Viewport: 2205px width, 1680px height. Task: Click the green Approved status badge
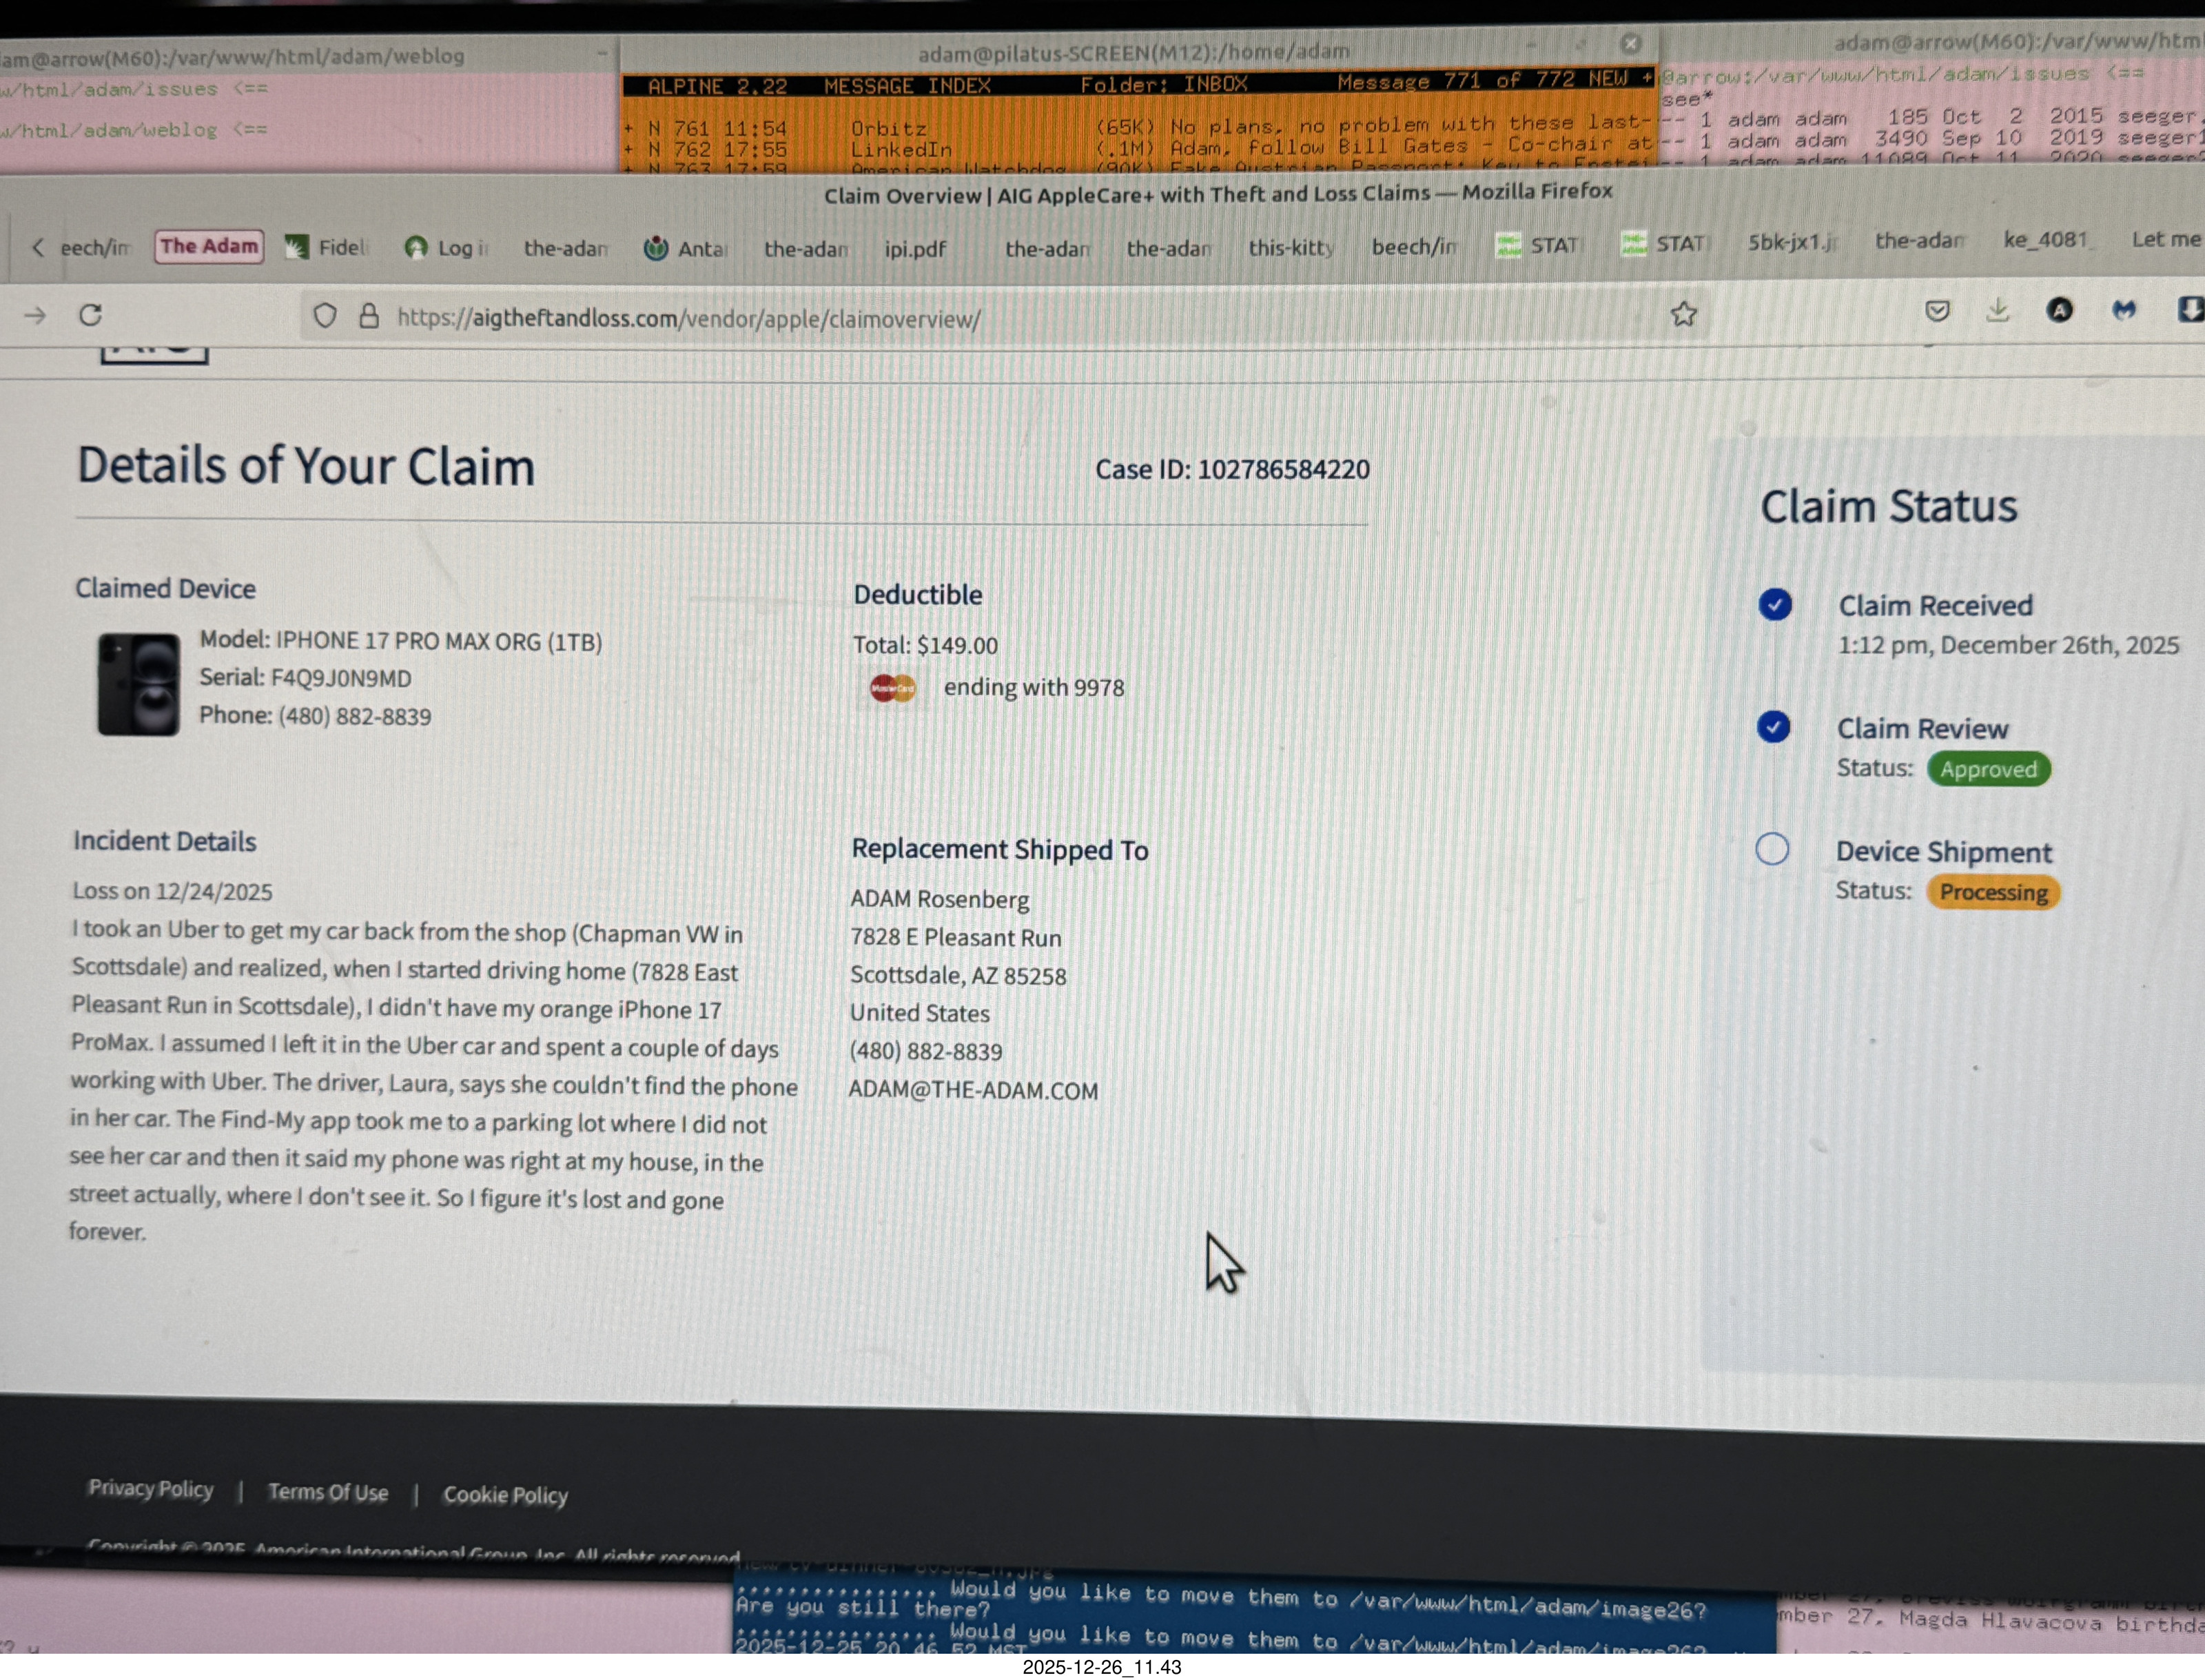1988,769
